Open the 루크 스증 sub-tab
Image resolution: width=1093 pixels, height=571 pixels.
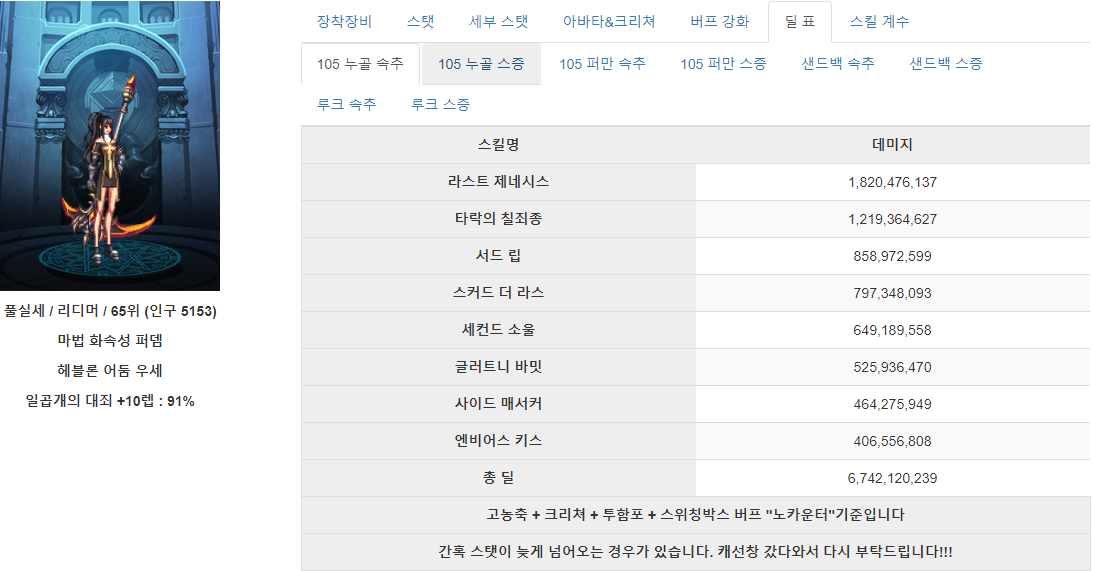(x=440, y=105)
